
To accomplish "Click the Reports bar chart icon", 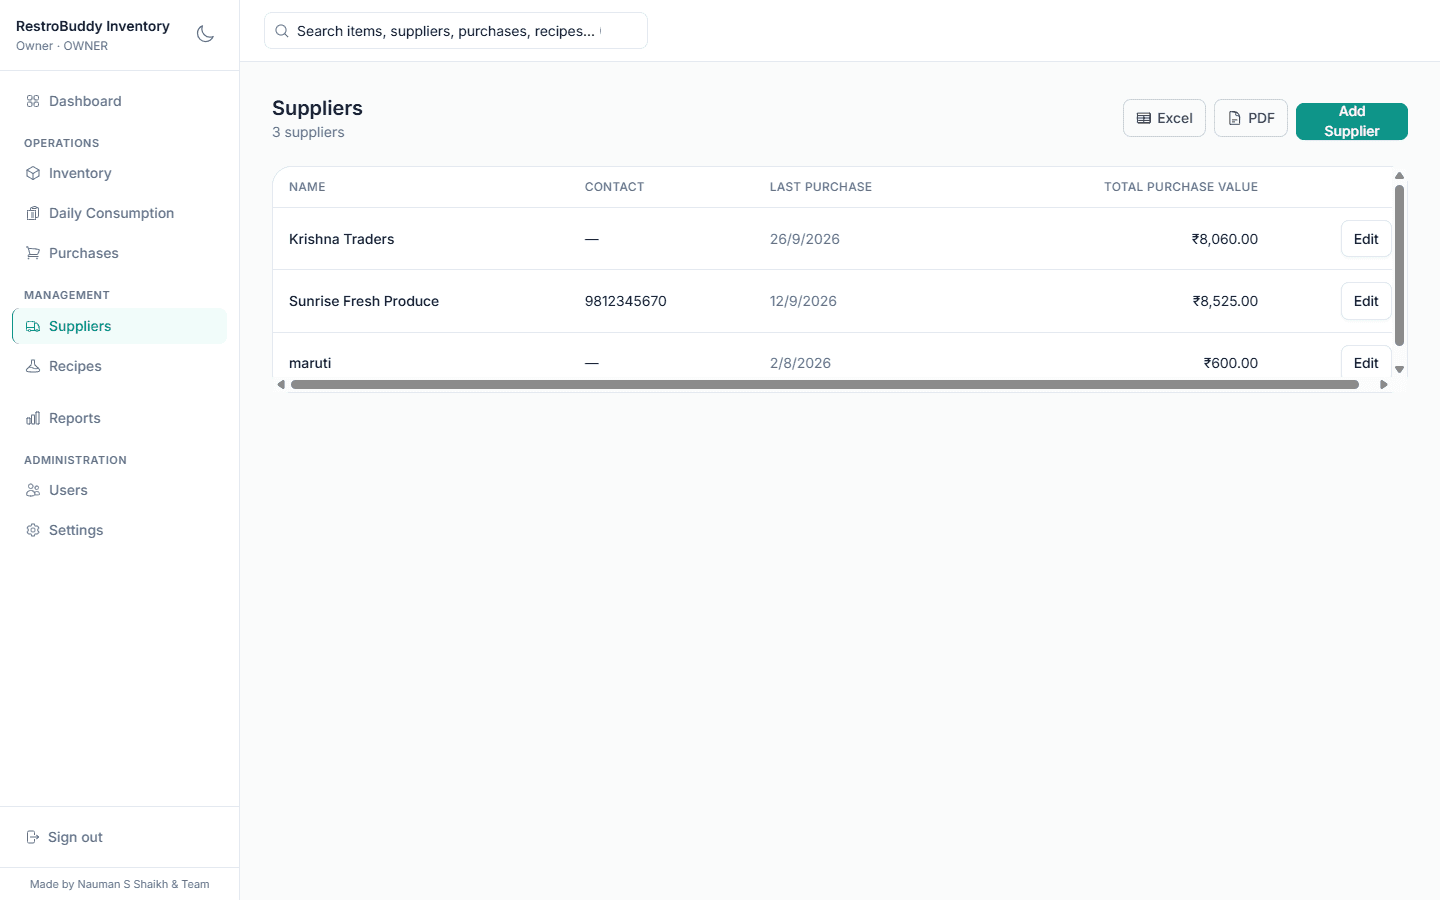I will tap(33, 418).
